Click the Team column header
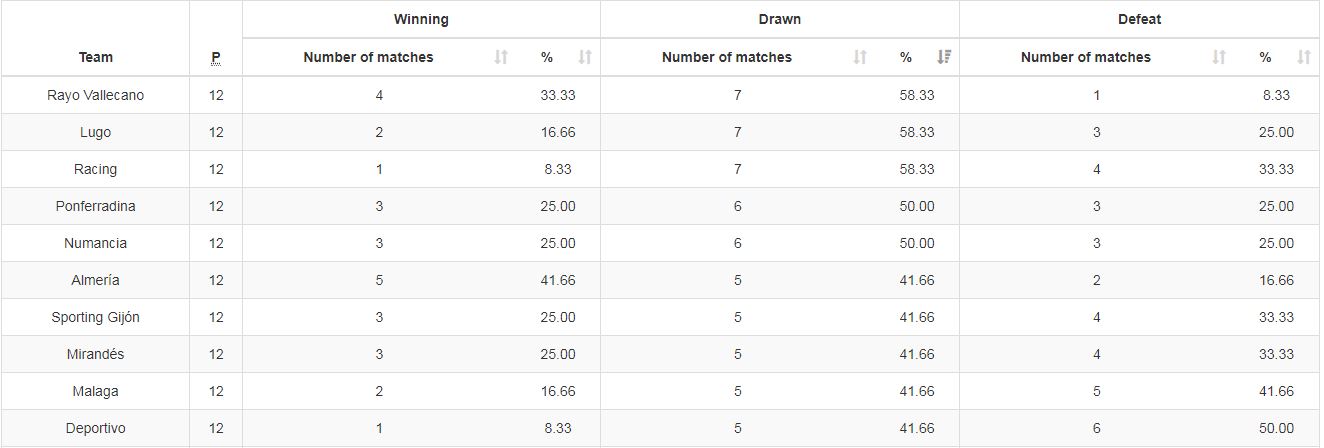The image size is (1324, 448). pos(96,58)
